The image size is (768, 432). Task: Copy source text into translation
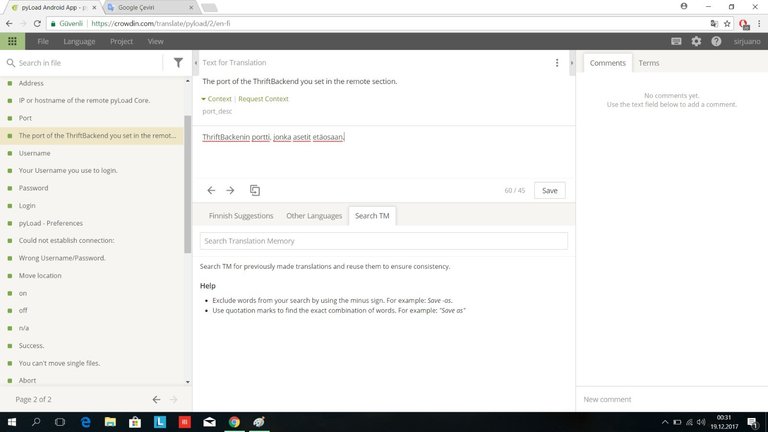[255, 191]
